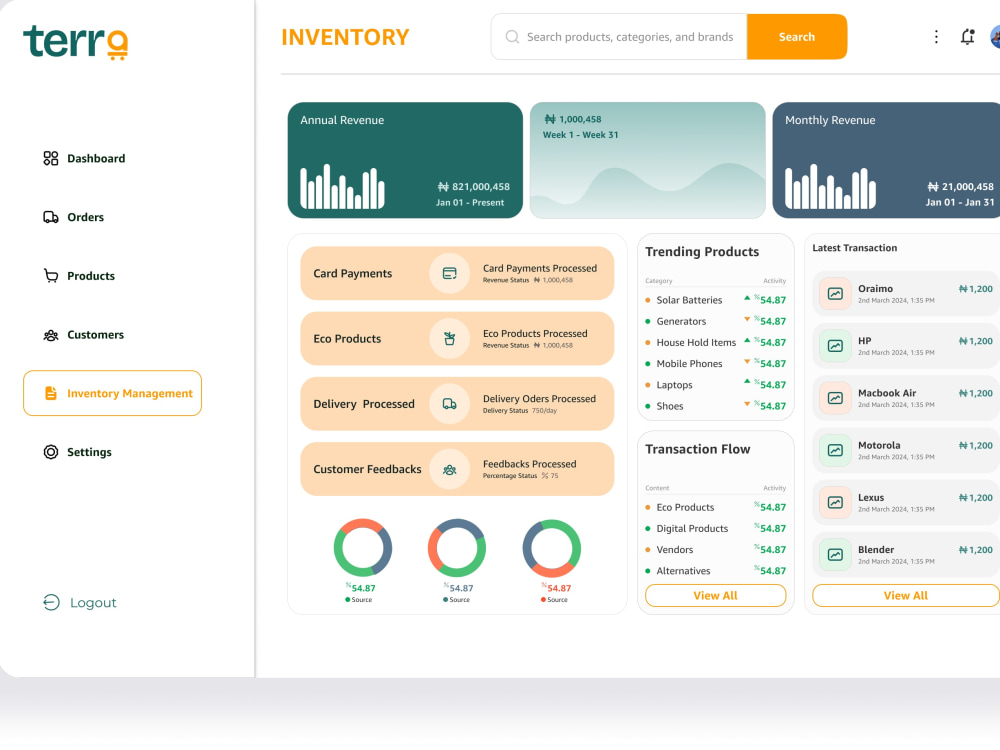Select Generators in Trending Products
Image resolution: width=1000 pixels, height=750 pixels.
point(716,321)
